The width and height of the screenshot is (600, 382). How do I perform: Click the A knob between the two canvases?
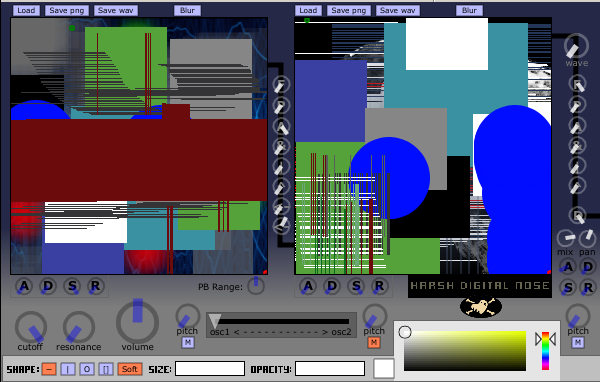[281, 126]
